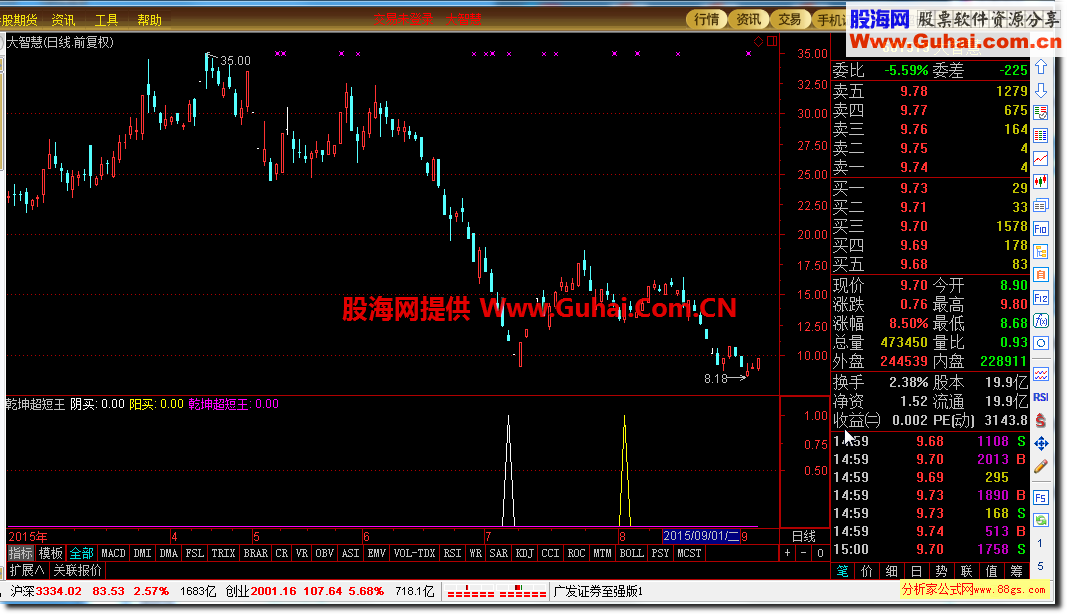
Task: Click the RSI indicator sidebar icon
Action: [1041, 397]
